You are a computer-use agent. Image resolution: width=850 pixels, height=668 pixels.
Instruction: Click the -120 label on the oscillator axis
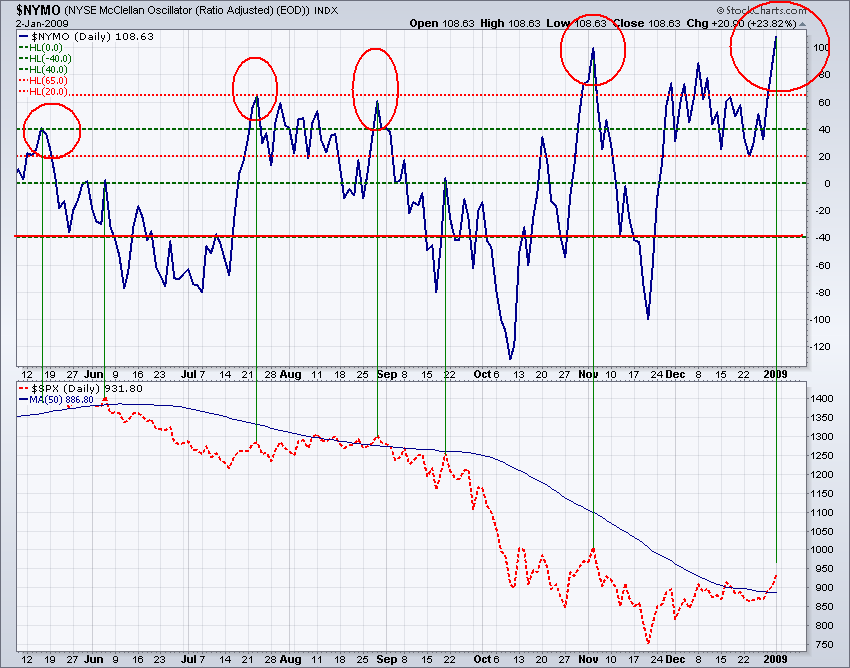pos(820,347)
